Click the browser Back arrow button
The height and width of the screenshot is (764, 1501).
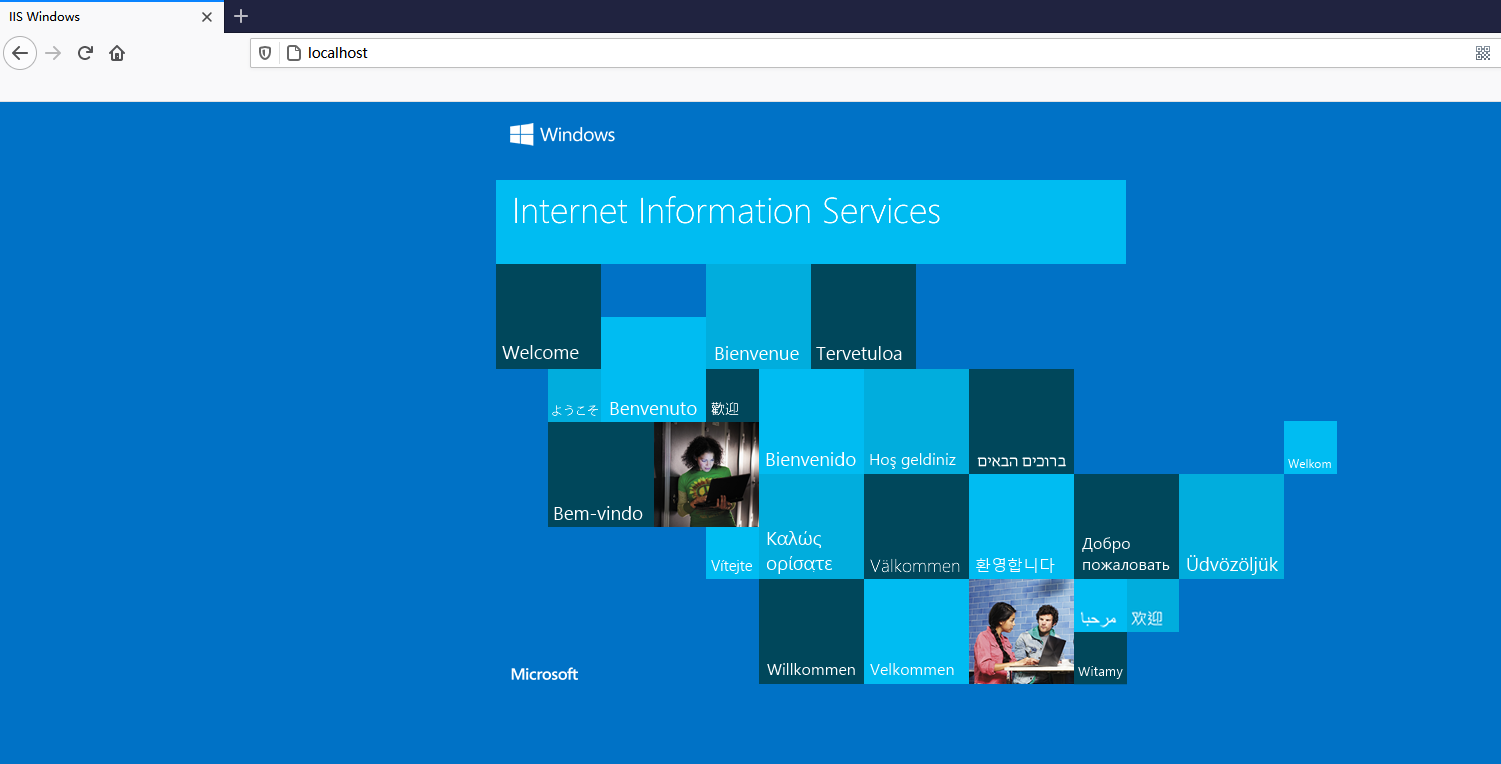pos(20,53)
